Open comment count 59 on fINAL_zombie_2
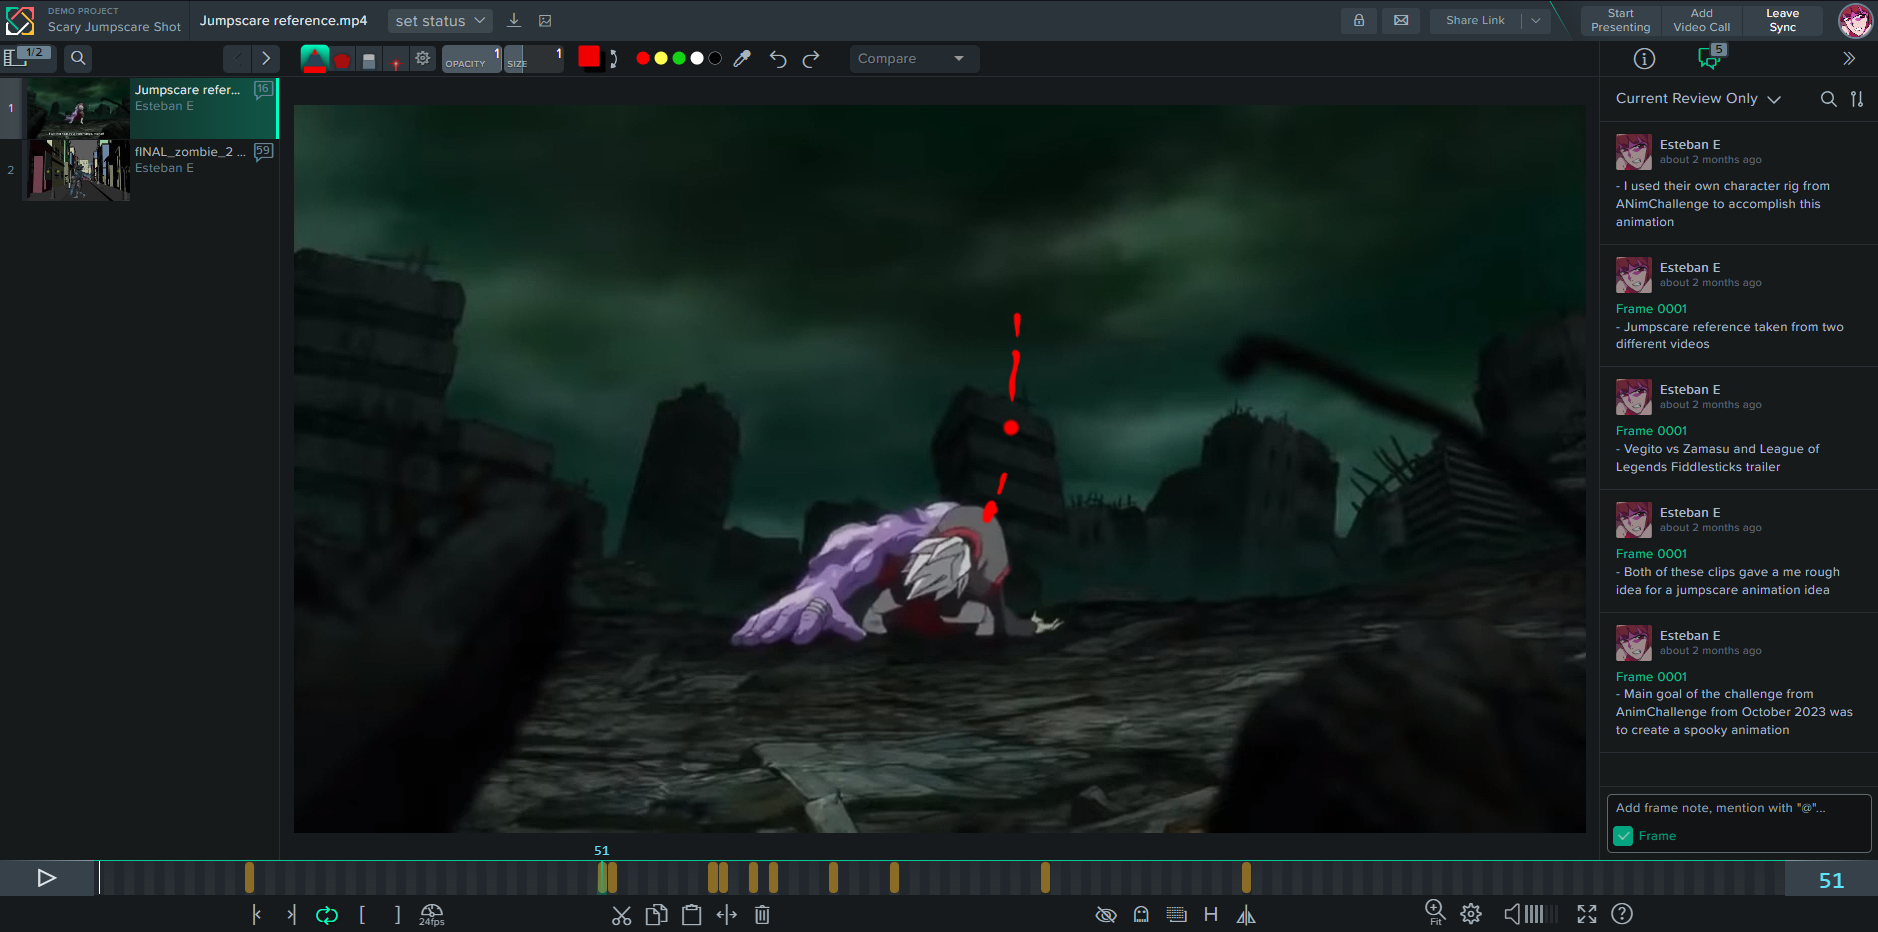1878x932 pixels. 263,152
